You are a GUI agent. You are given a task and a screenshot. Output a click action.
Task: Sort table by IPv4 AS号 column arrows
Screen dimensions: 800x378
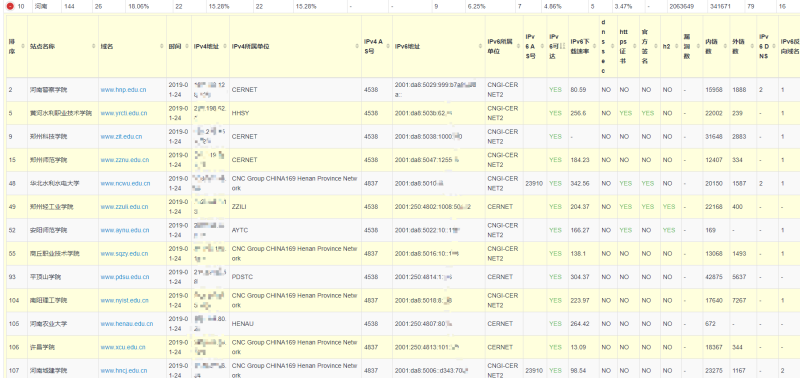[x=388, y=46]
